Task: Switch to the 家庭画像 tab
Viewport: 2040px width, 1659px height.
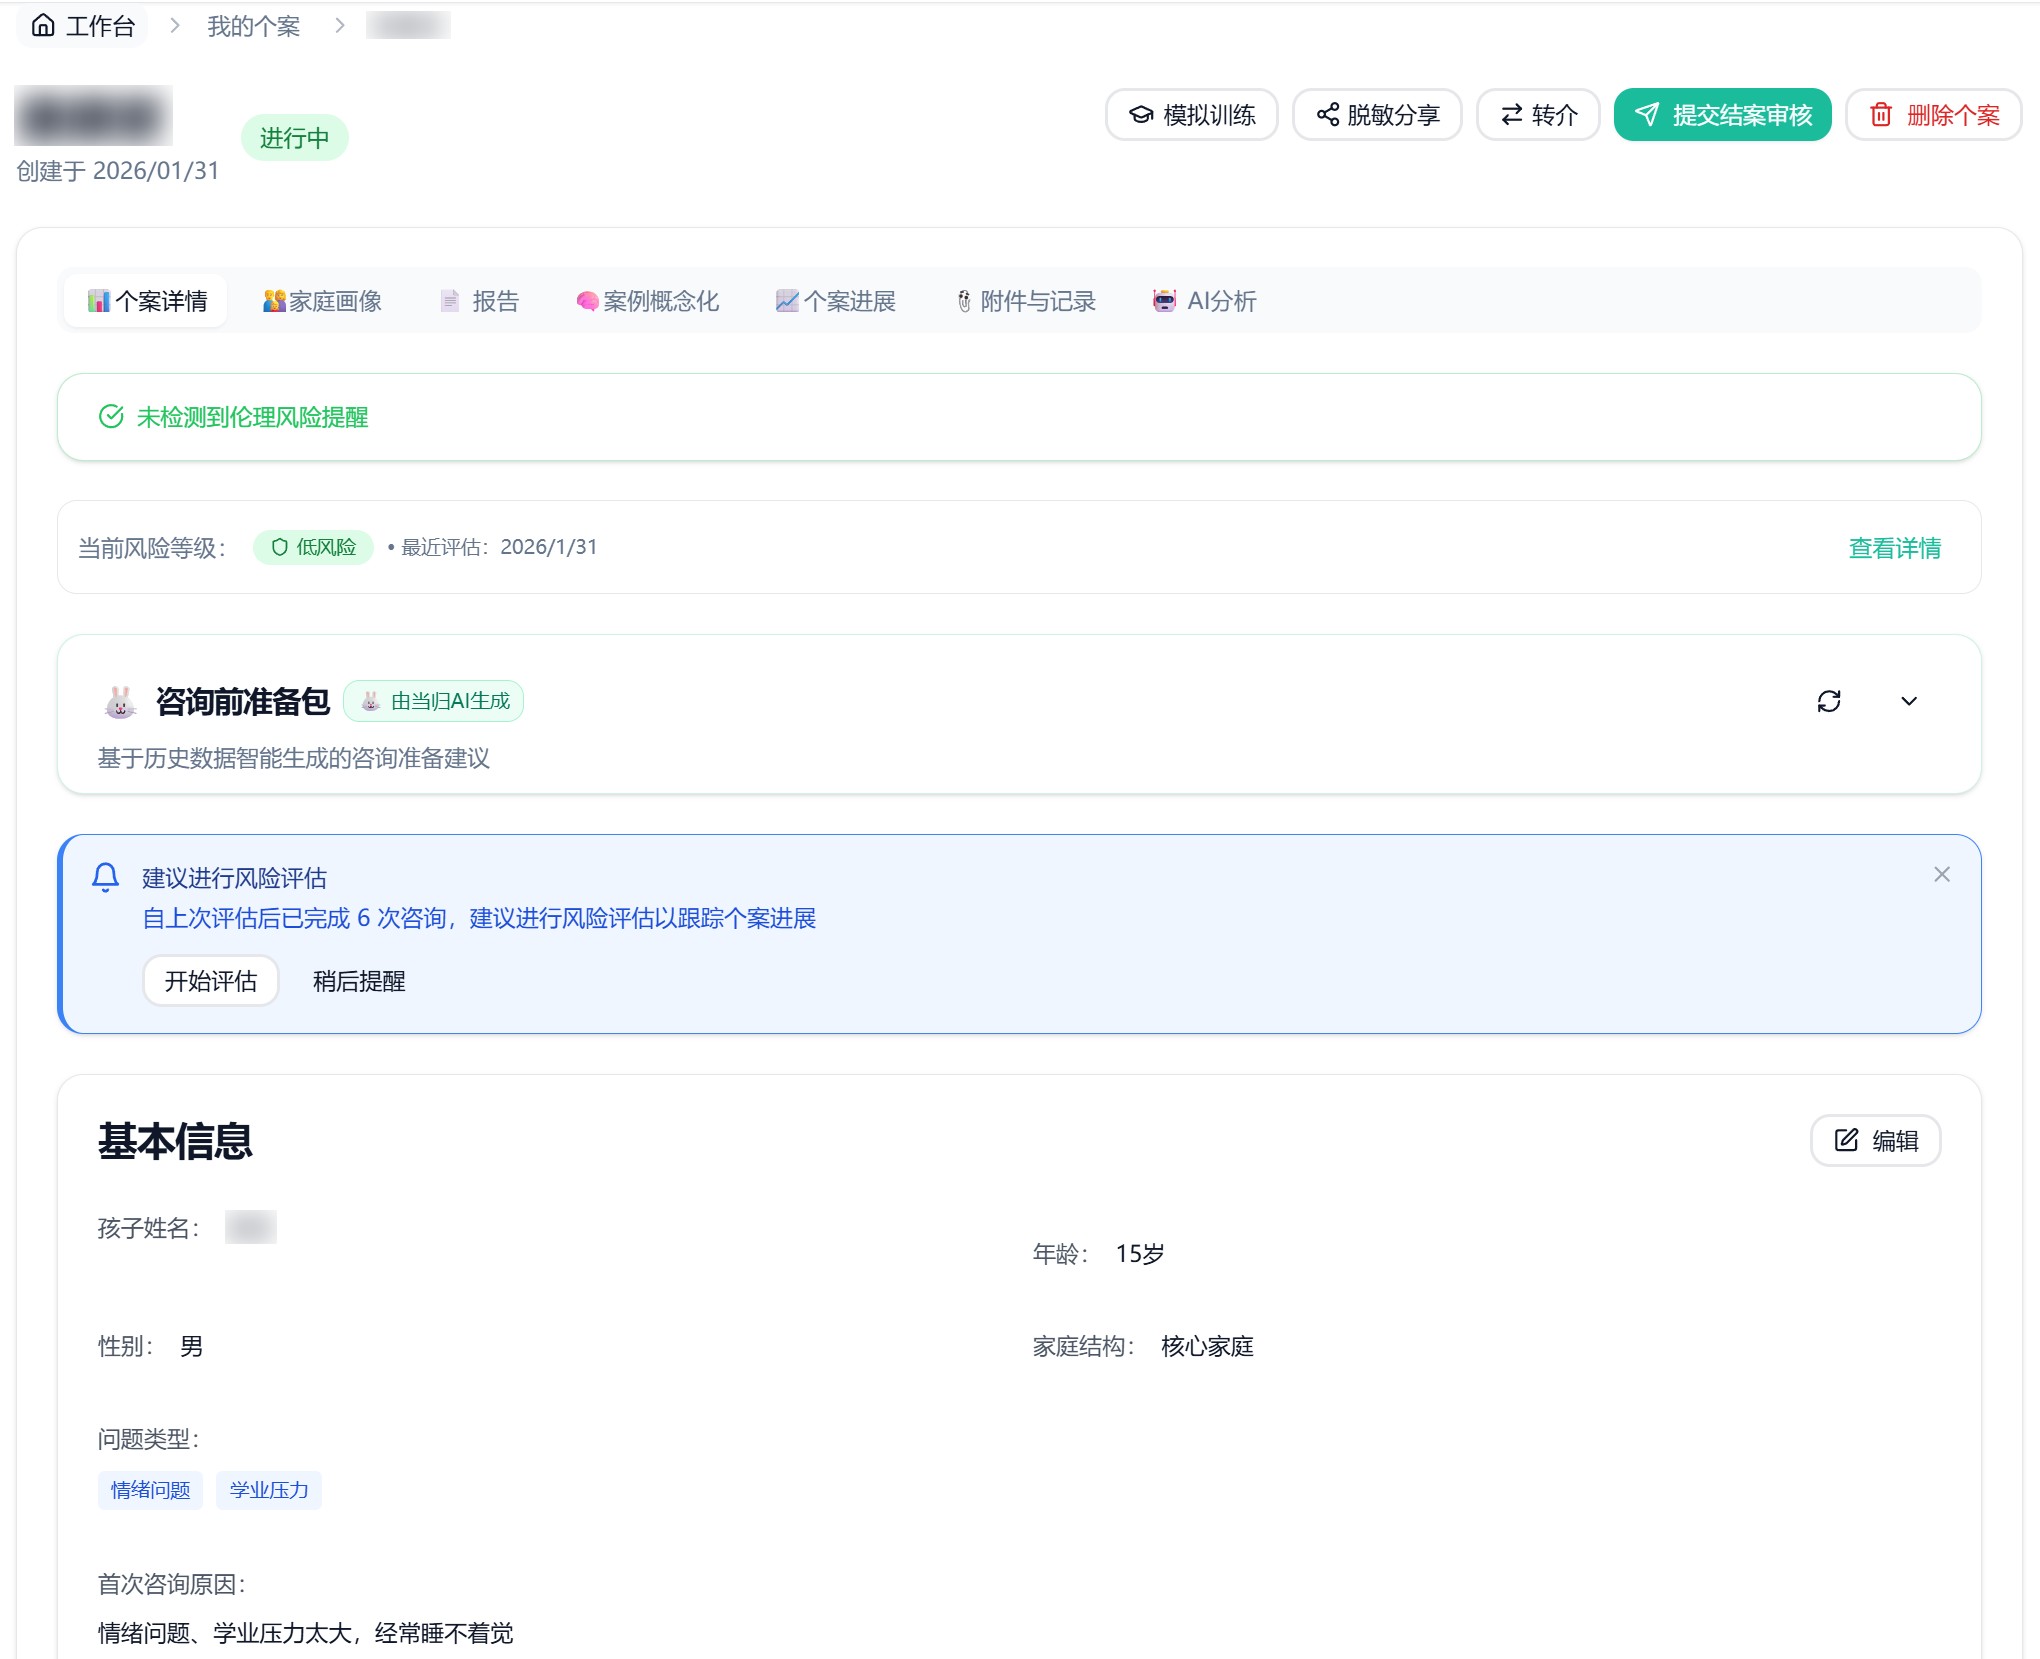Action: (322, 301)
